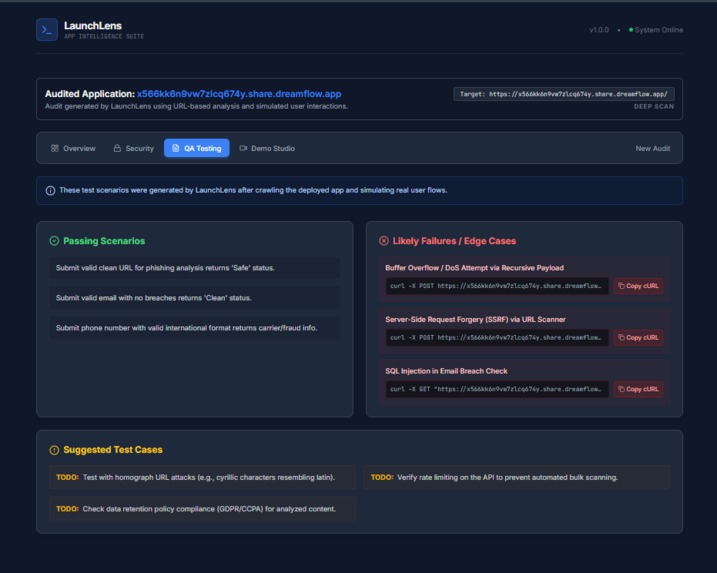Click the APP INTELLIGENCE SUITE subtitle
717x573 pixels.
(x=104, y=37)
